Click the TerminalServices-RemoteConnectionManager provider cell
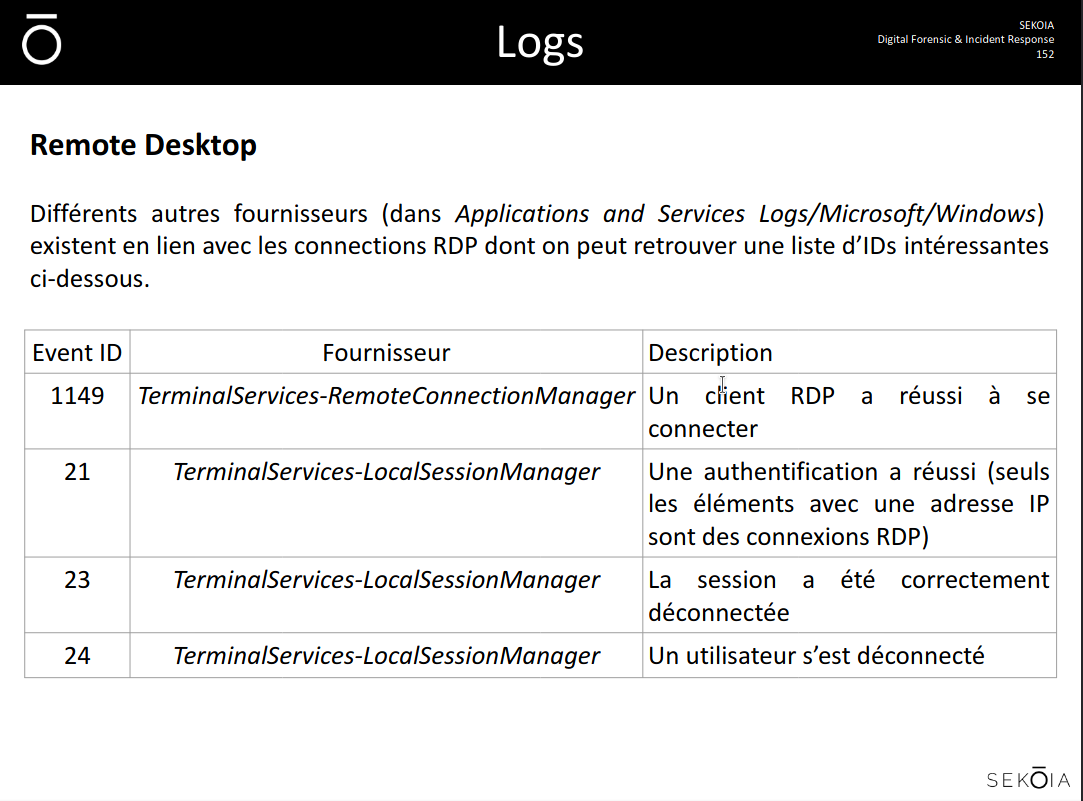The image size is (1083, 801). coord(386,396)
